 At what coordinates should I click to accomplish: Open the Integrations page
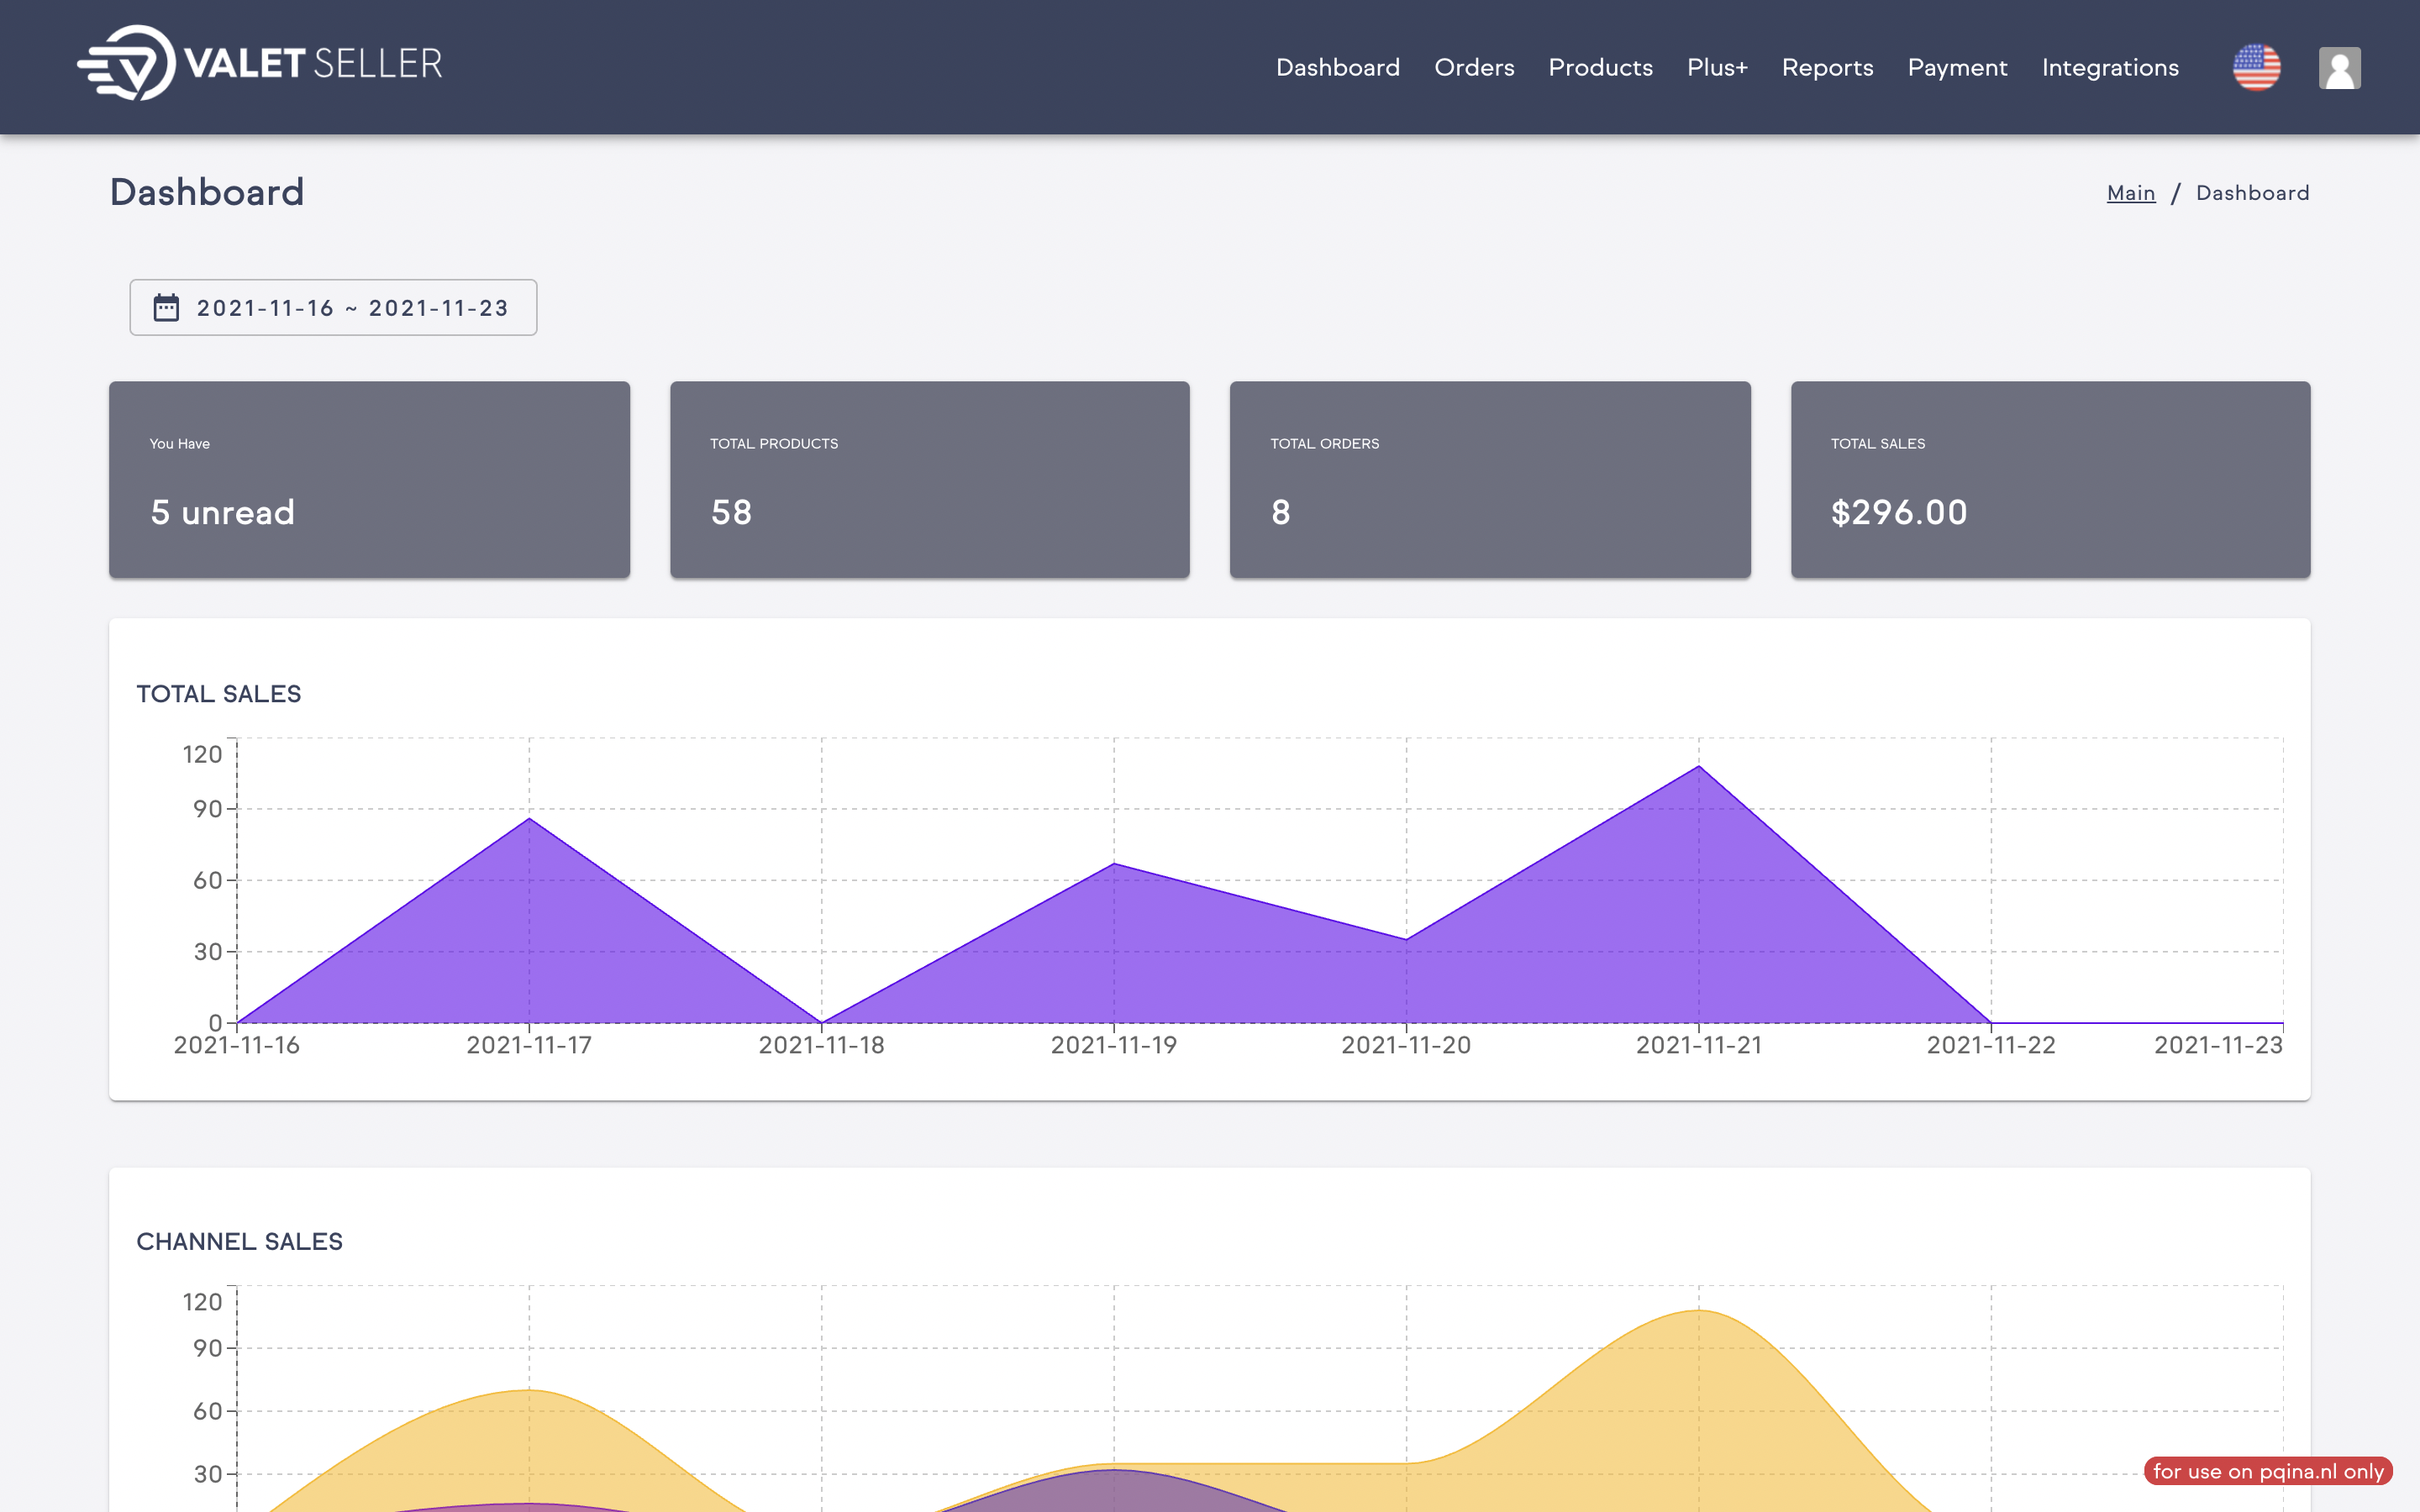[2109, 68]
